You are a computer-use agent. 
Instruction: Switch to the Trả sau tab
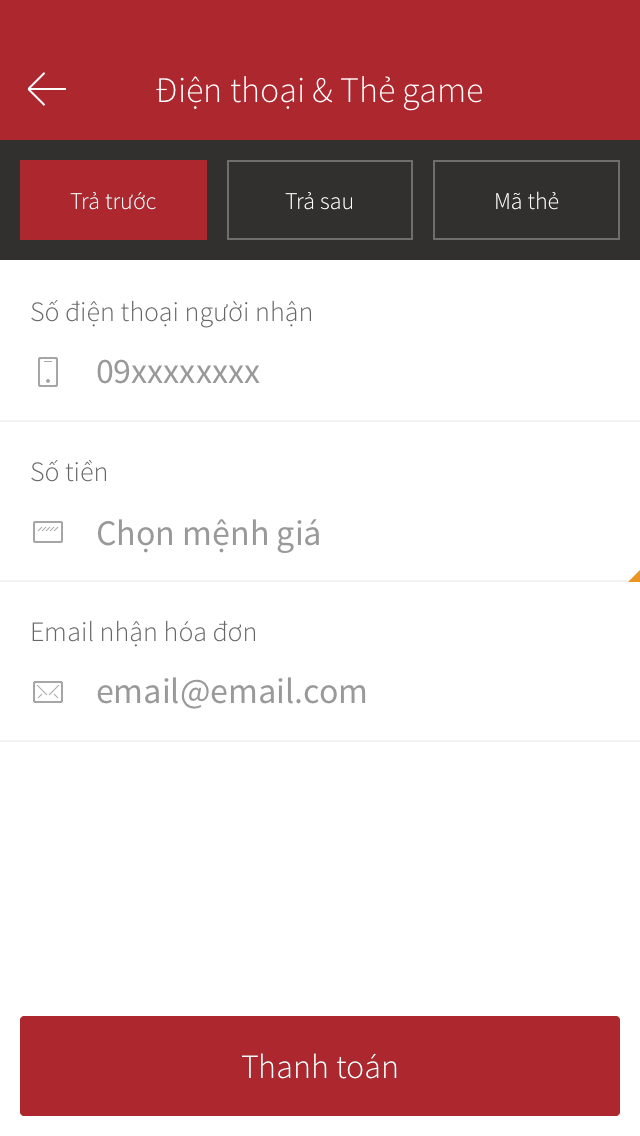[320, 200]
